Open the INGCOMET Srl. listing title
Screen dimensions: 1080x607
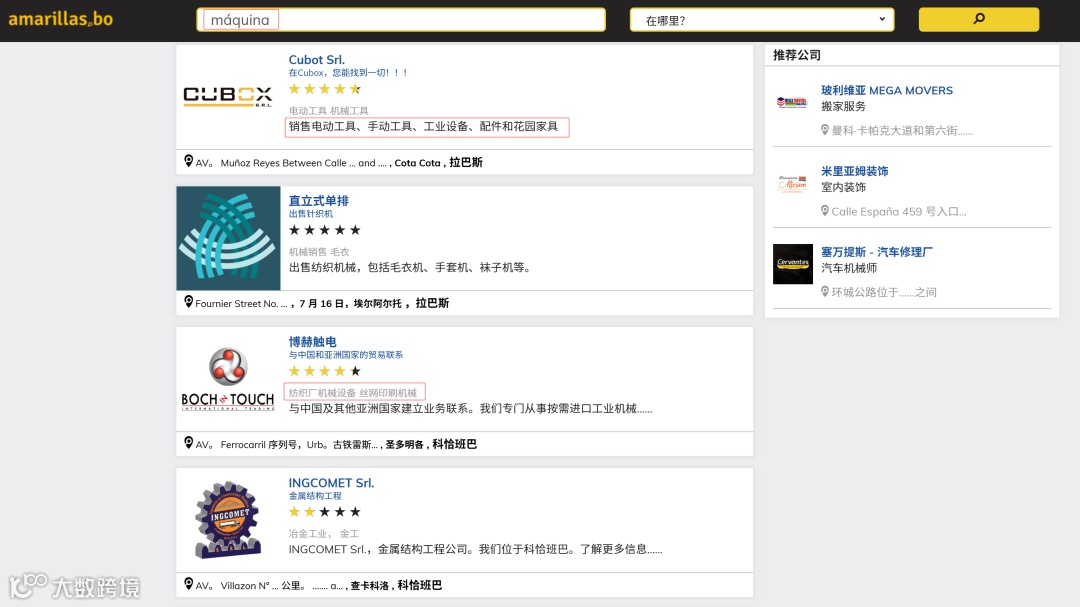pos(331,483)
